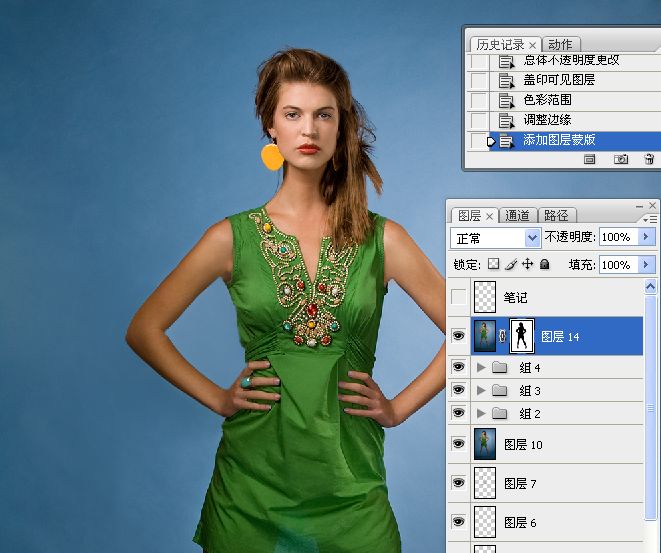The image size is (661, 553).
Task: Open the 填充 slider arrow
Action: 646,265
